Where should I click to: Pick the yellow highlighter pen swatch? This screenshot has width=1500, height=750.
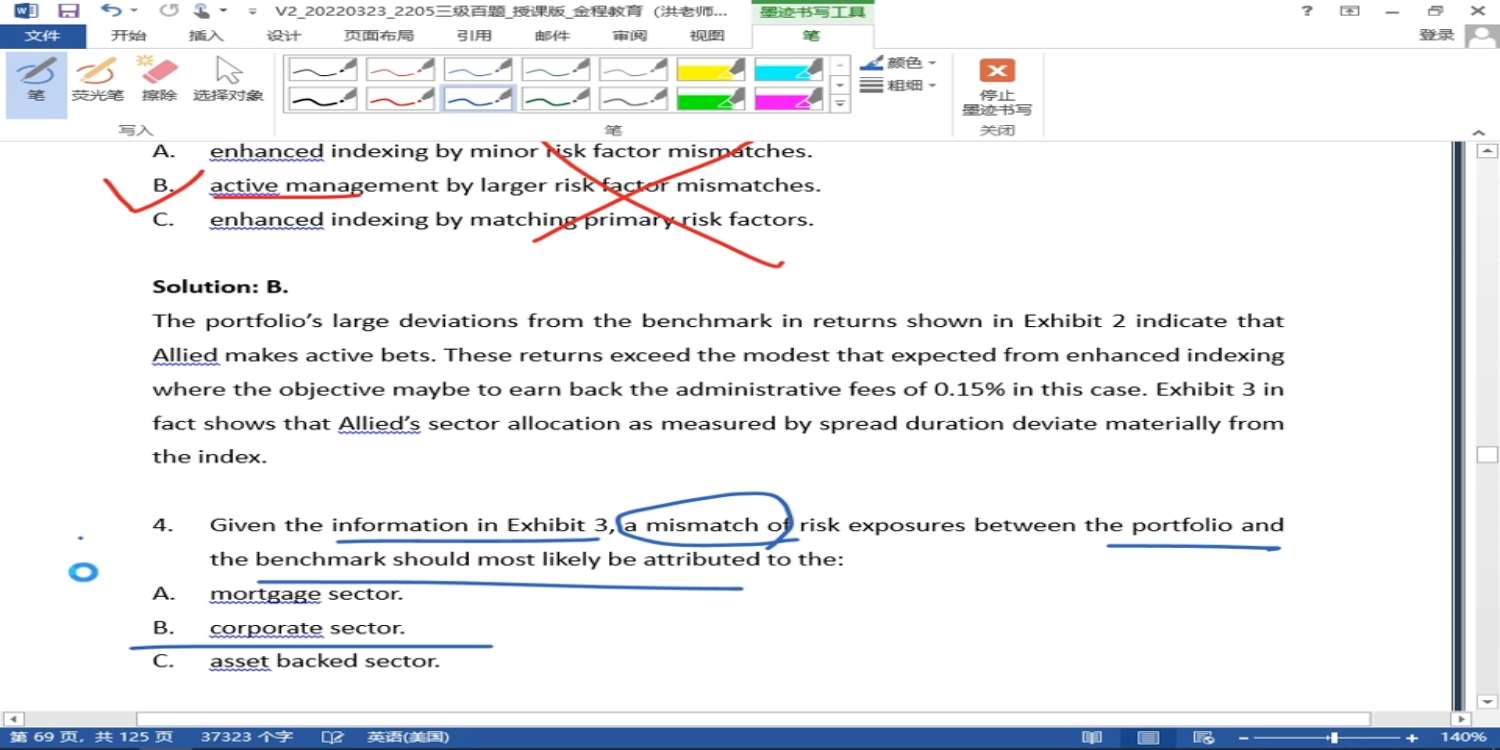(x=711, y=69)
